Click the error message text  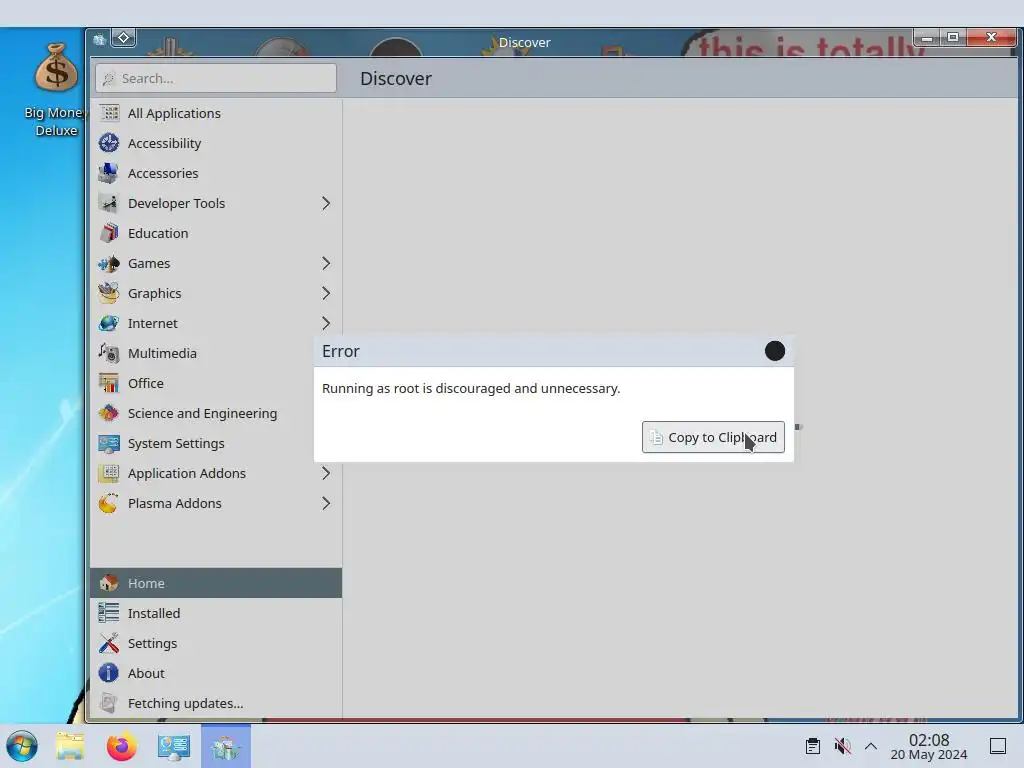471,389
